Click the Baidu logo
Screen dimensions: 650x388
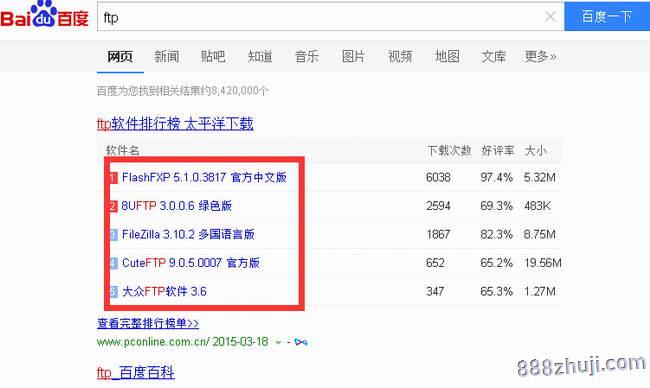(x=44, y=15)
